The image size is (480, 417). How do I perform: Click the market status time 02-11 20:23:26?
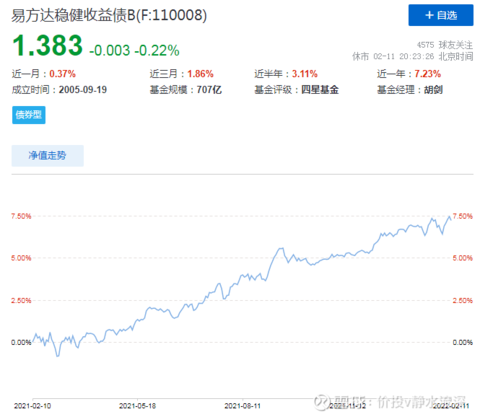coord(404,56)
